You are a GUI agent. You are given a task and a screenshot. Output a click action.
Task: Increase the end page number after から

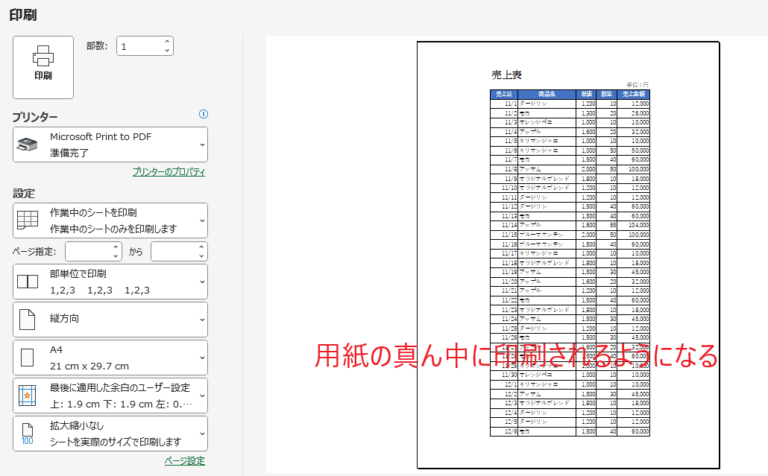pyautogui.click(x=201, y=247)
